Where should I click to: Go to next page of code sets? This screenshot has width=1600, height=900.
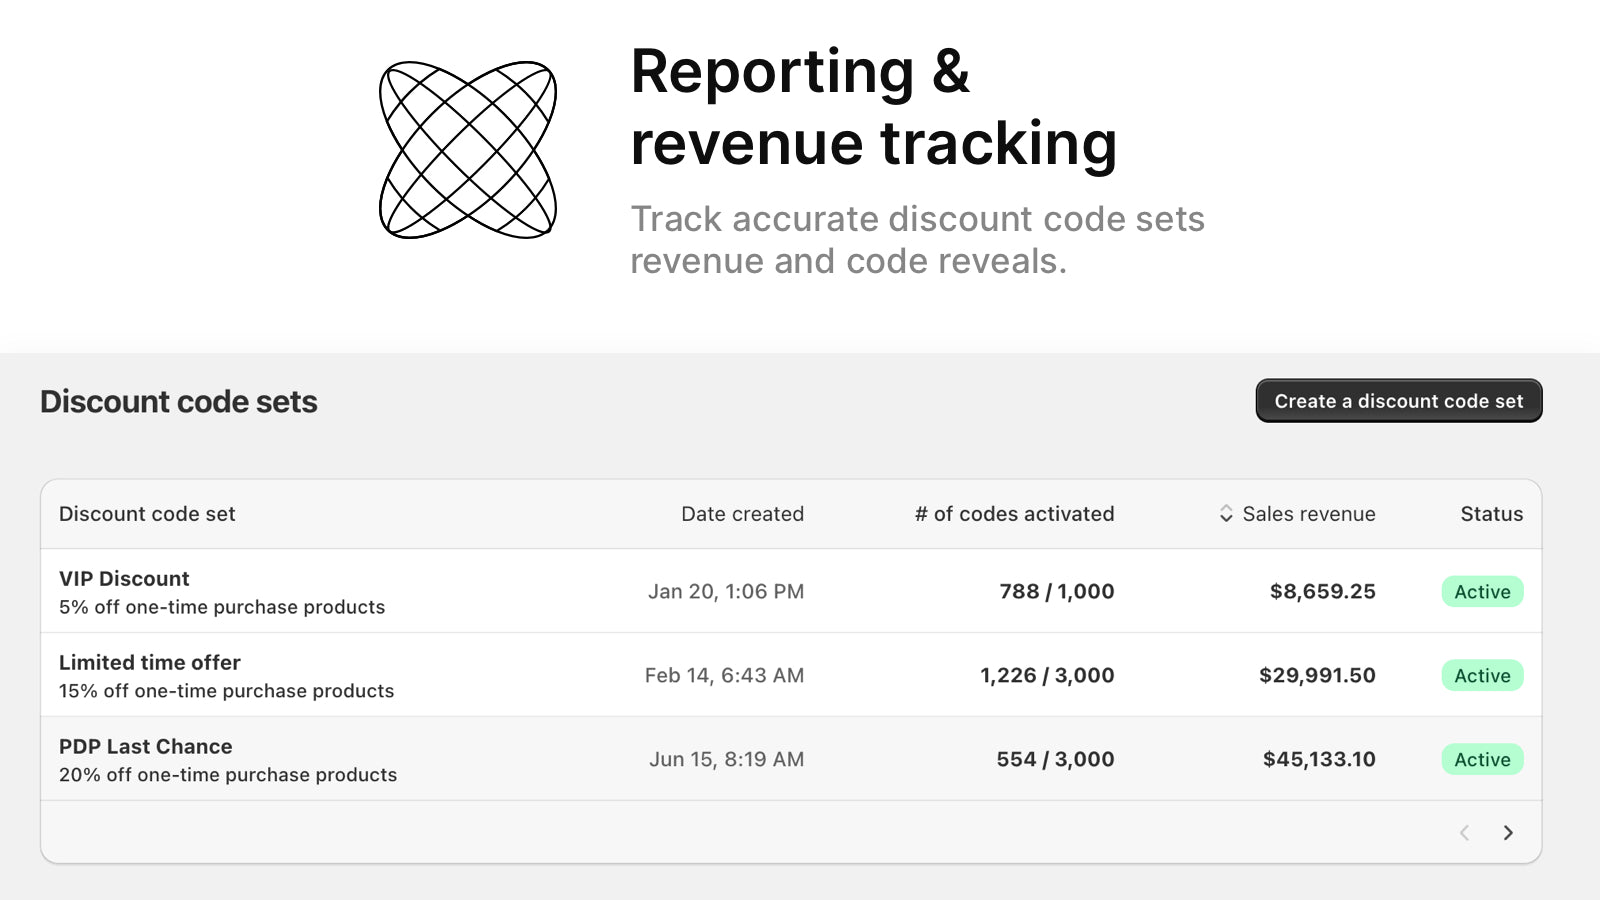(x=1508, y=833)
